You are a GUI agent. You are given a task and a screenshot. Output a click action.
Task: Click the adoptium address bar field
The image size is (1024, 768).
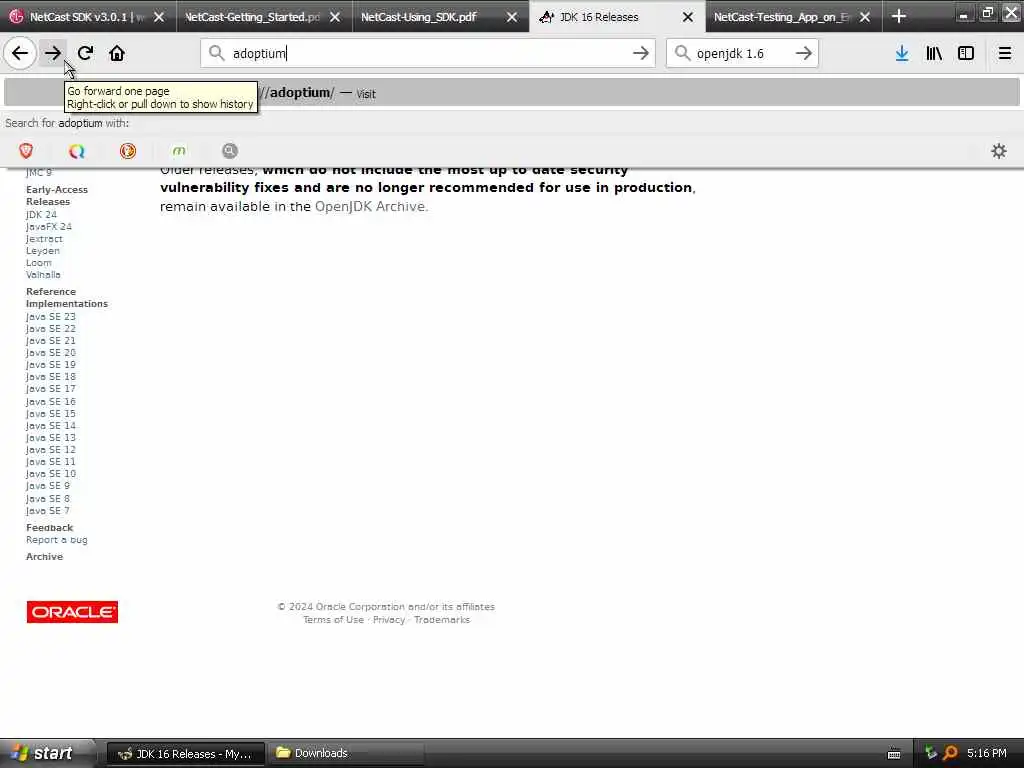428,53
